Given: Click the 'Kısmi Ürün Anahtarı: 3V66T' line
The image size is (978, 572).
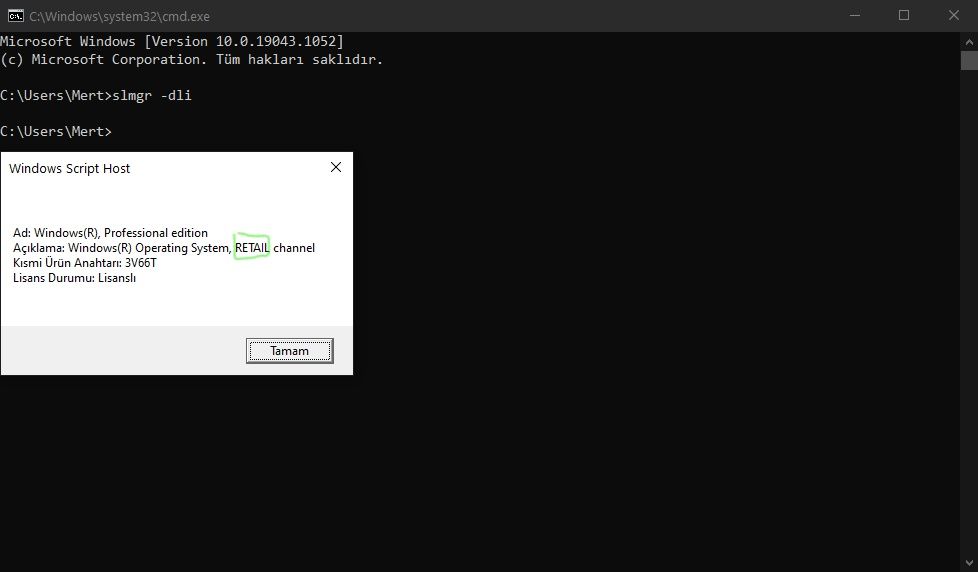Looking at the screenshot, I should point(85,263).
